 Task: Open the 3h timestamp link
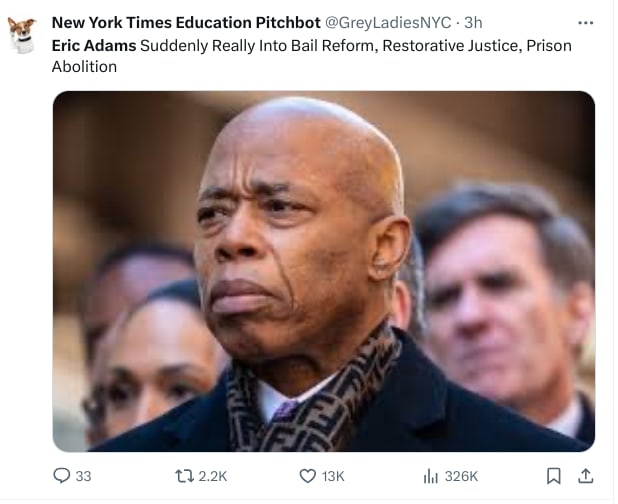[473, 23]
